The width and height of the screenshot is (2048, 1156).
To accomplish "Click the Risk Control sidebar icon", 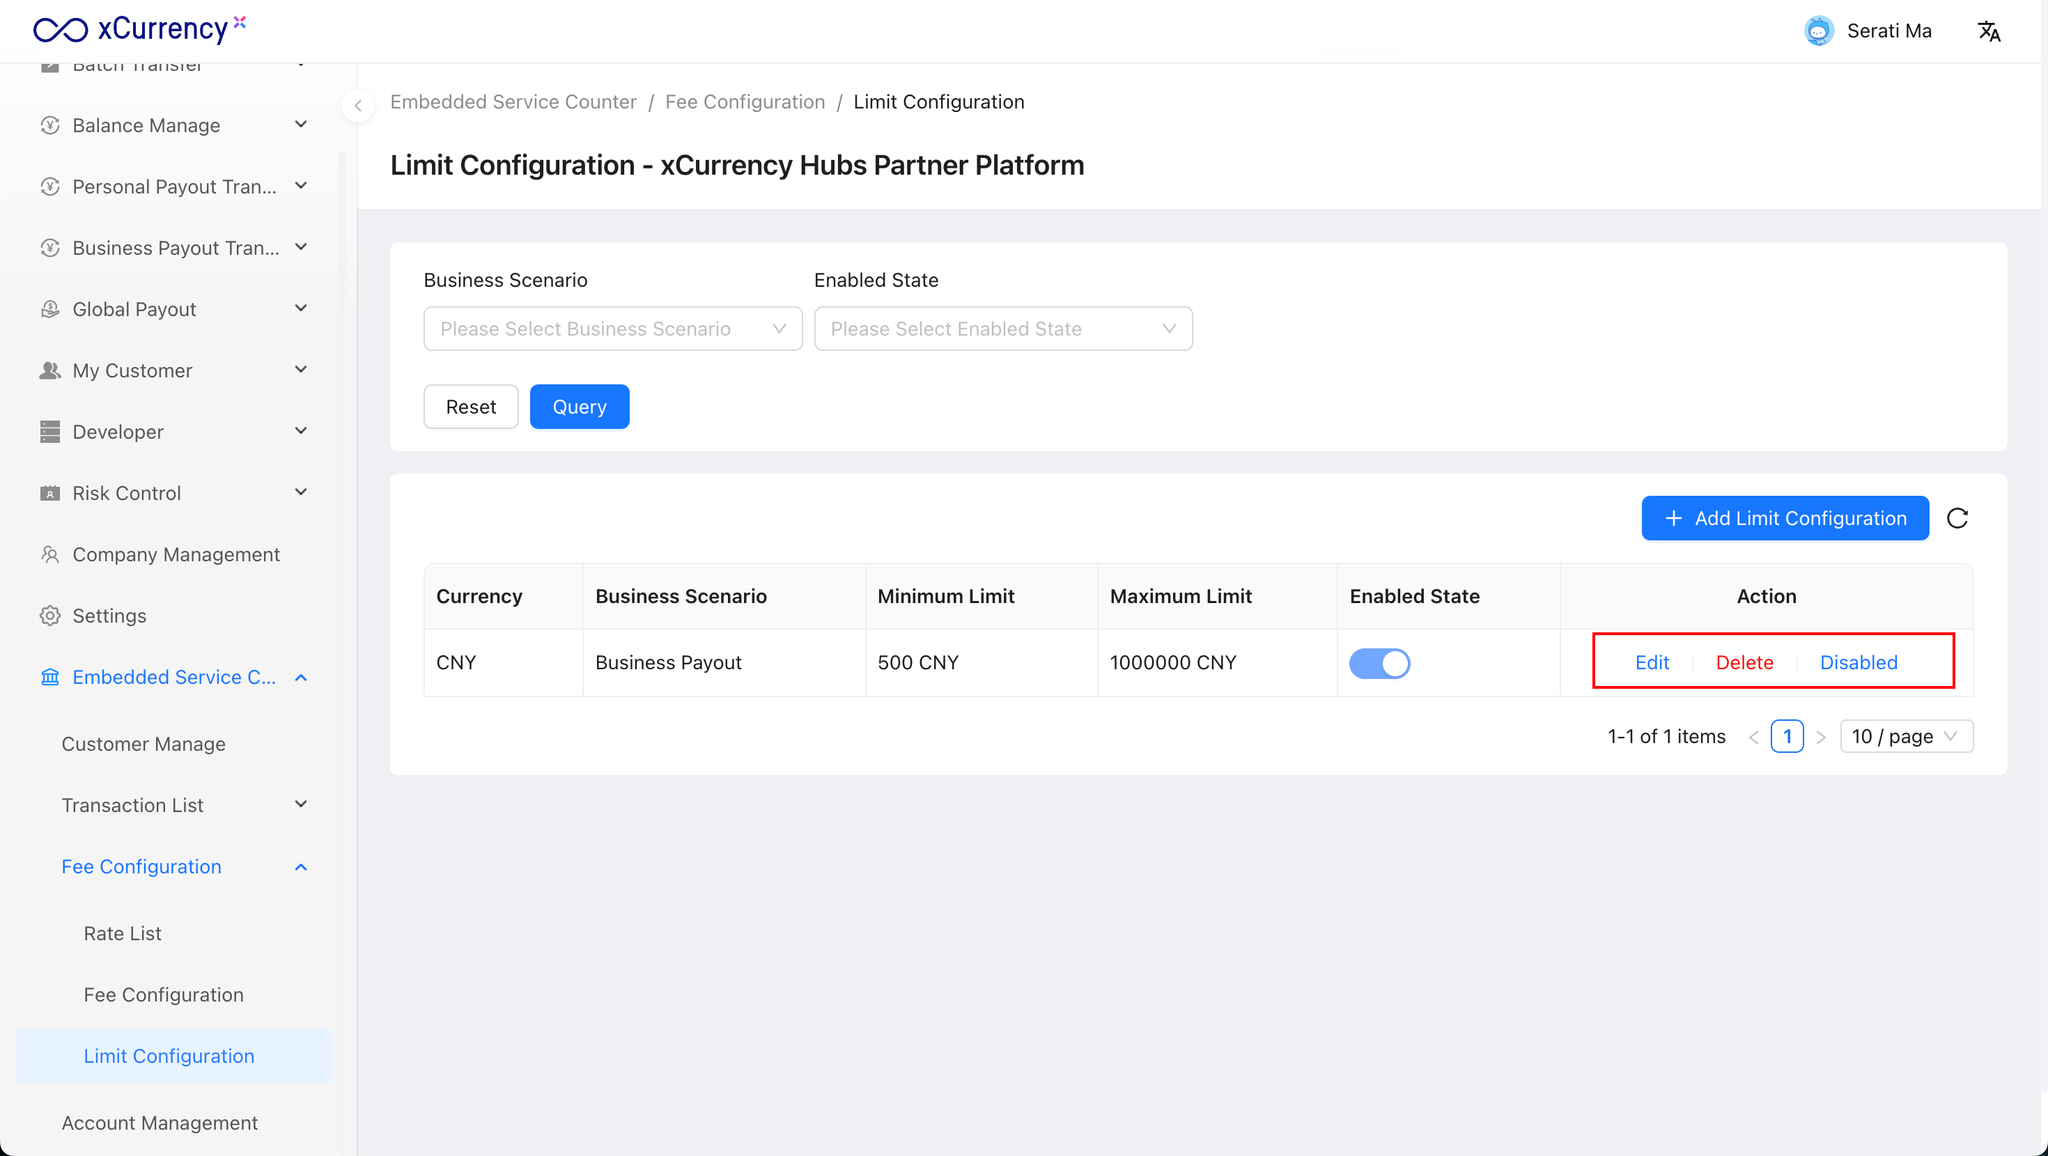I will tap(50, 493).
